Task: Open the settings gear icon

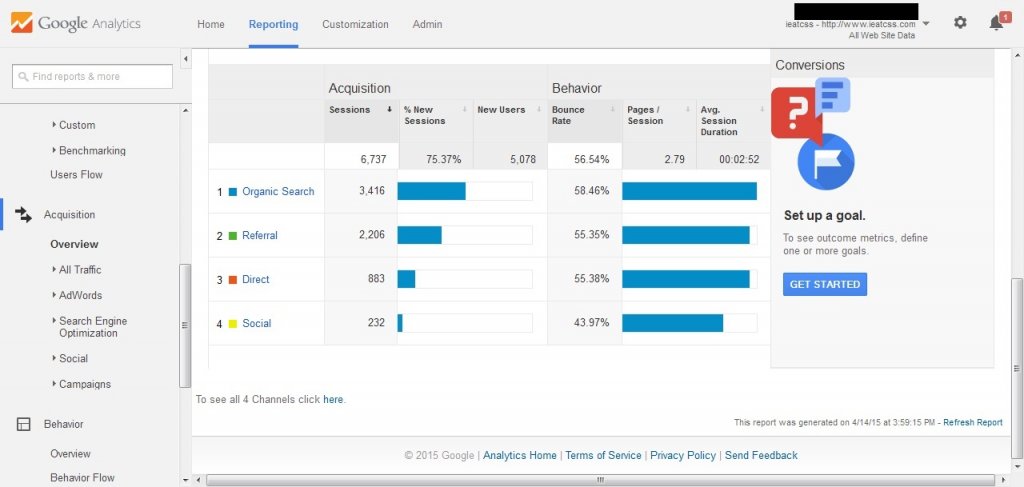Action: 960,23
